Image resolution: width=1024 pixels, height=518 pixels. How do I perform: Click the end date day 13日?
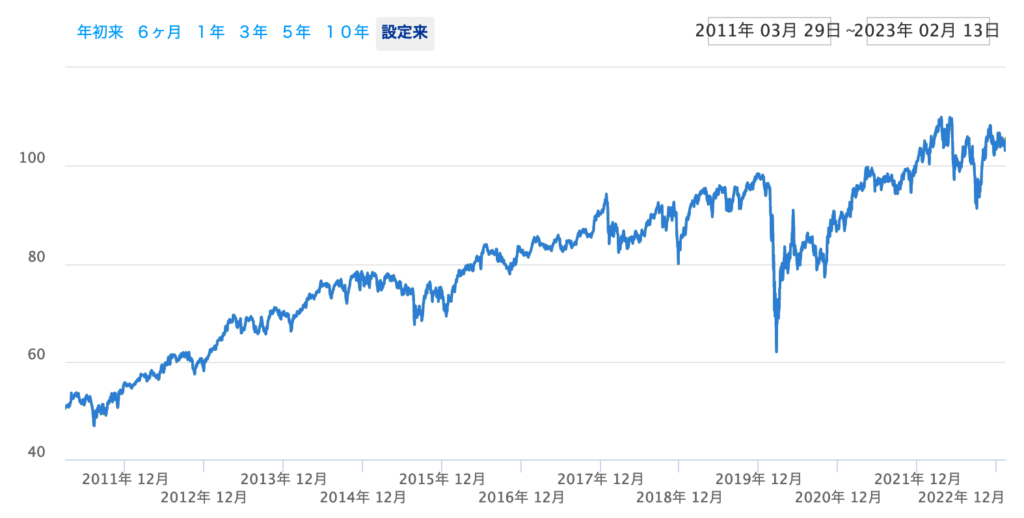click(979, 31)
